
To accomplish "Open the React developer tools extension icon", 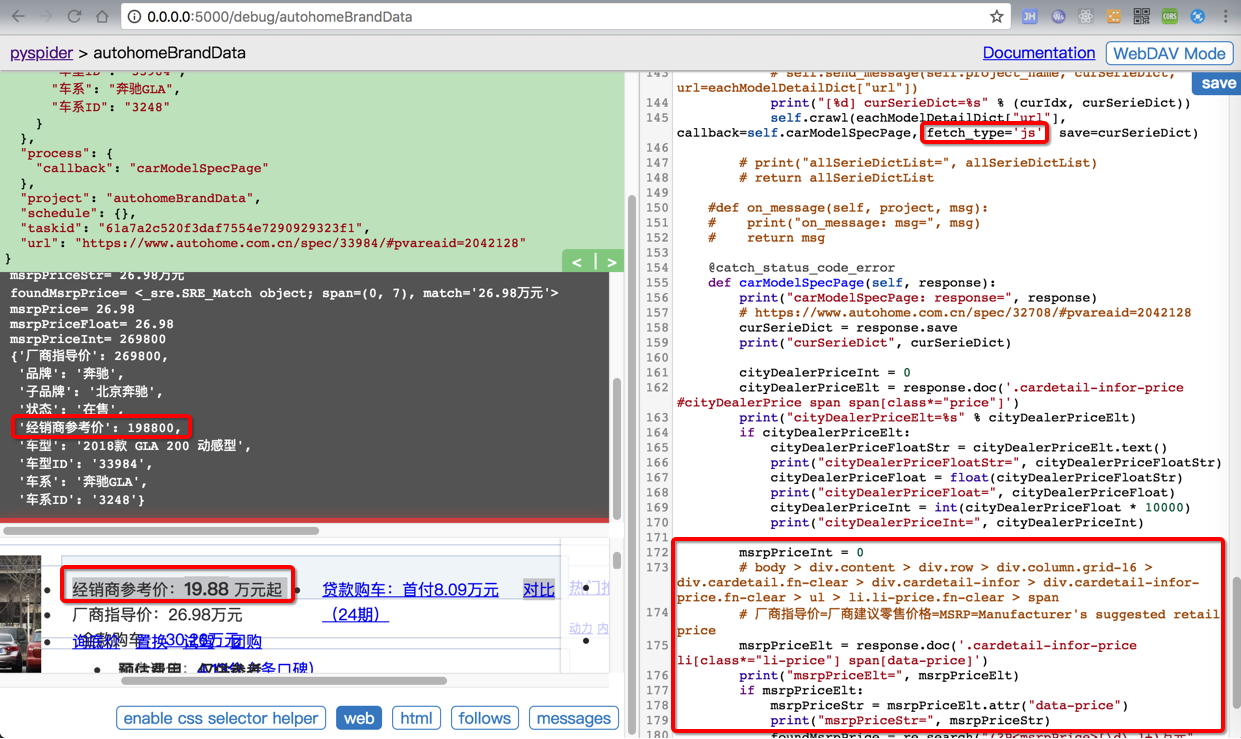I will click(x=1086, y=17).
